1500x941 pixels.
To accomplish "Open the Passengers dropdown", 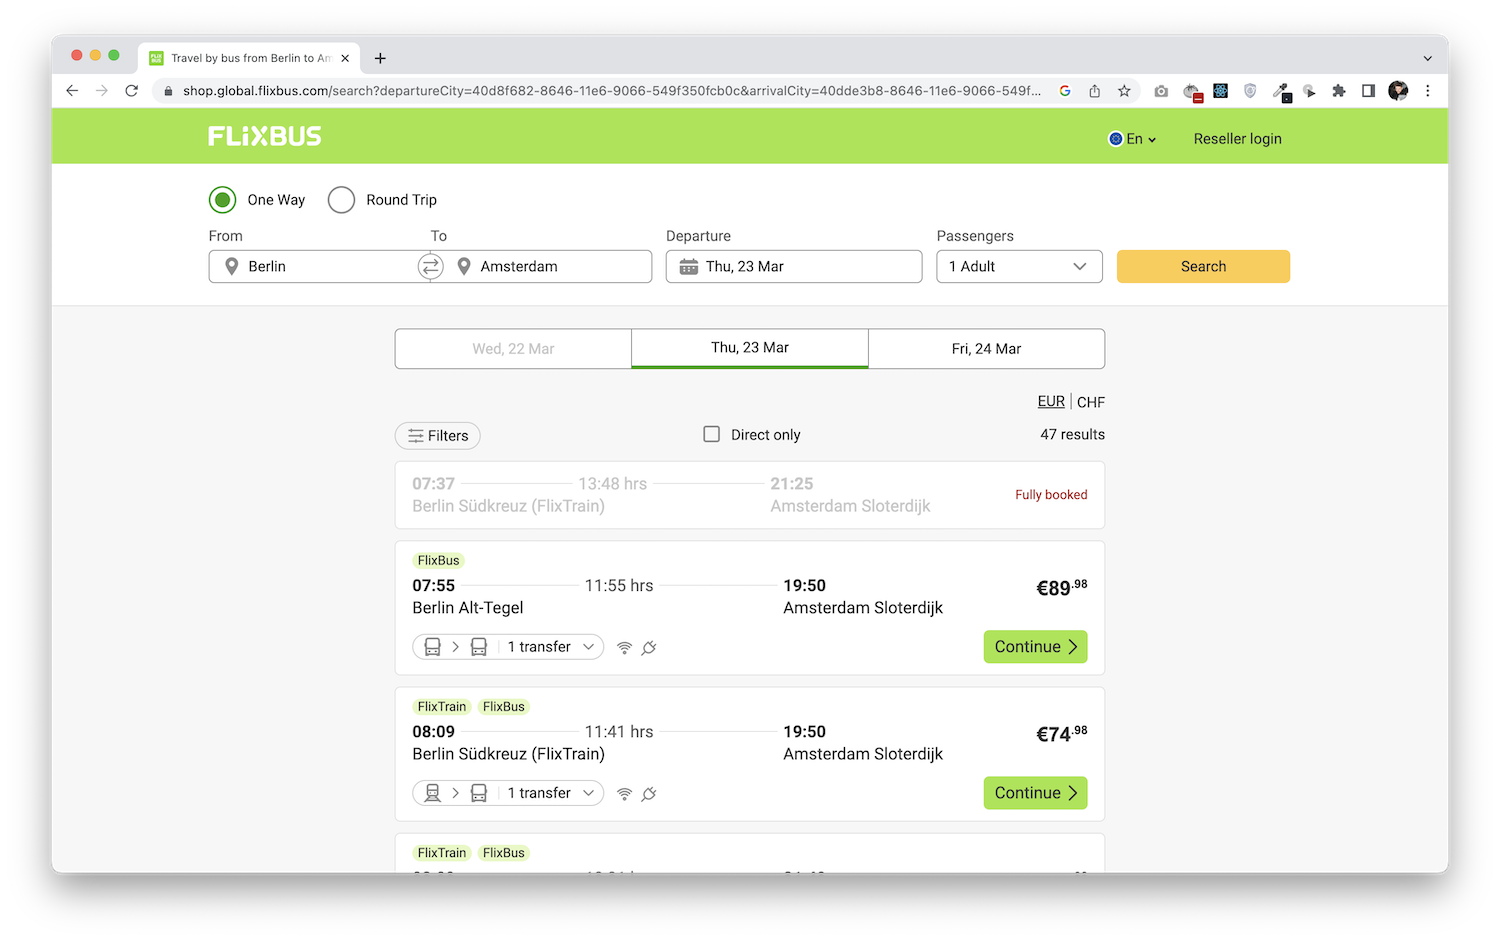I will tap(1019, 266).
